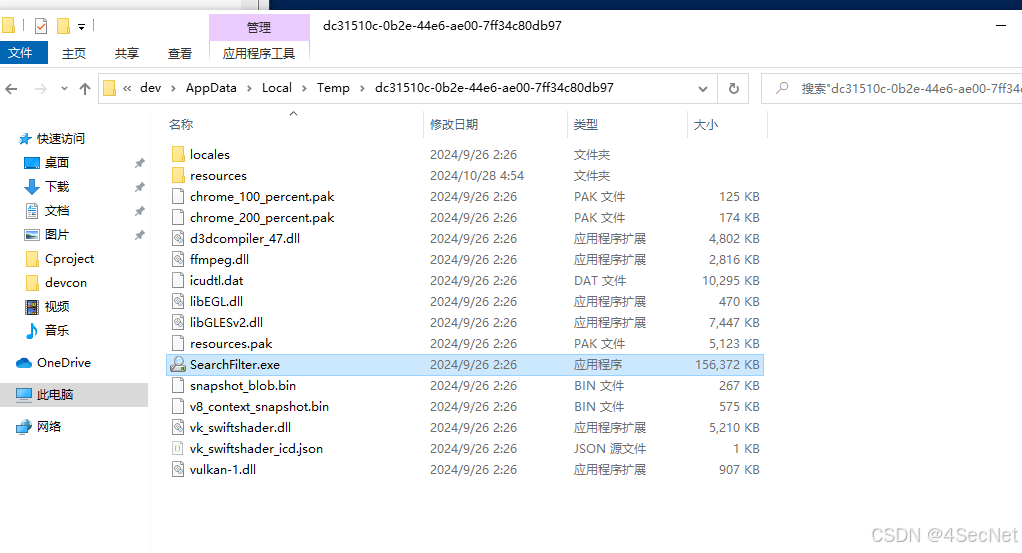Click the Quick access star icon

(x=25, y=139)
